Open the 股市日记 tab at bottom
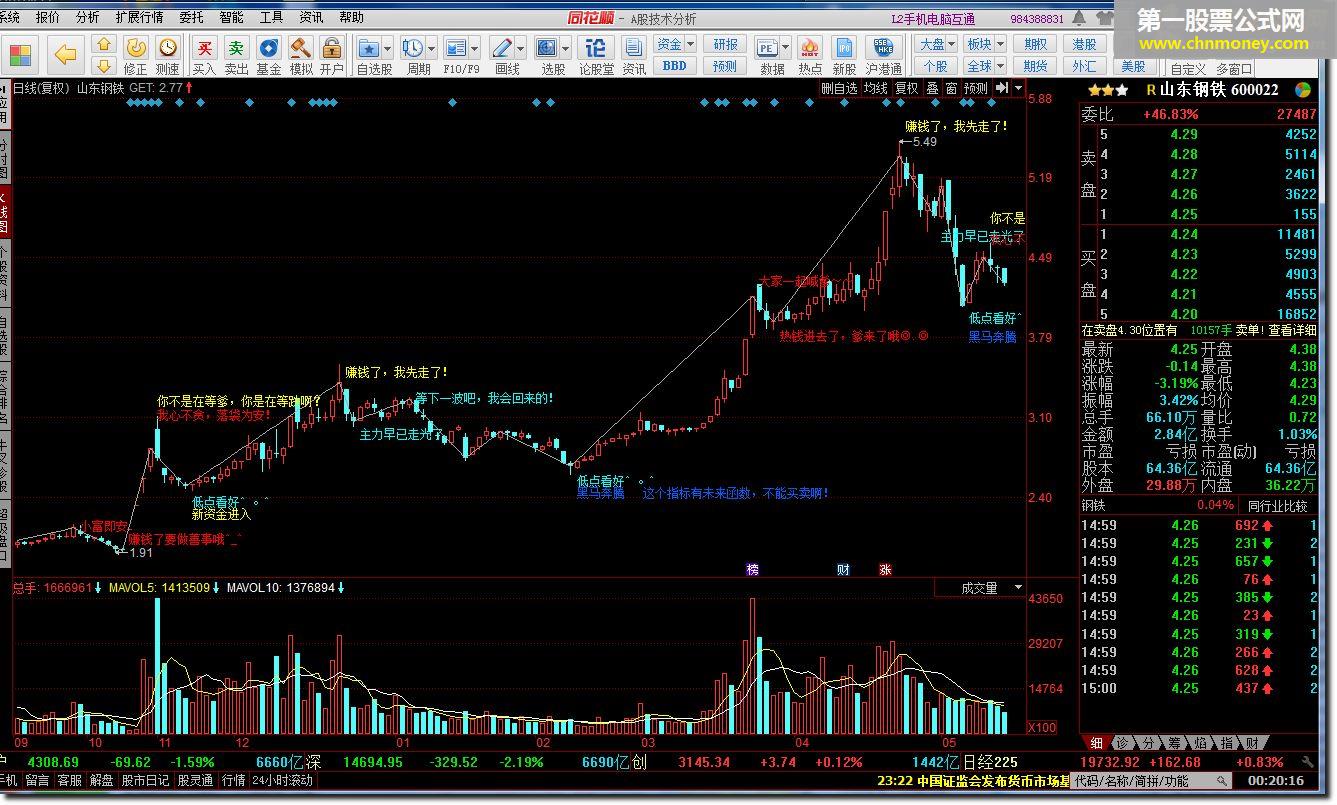The image size is (1337, 805). (x=146, y=780)
